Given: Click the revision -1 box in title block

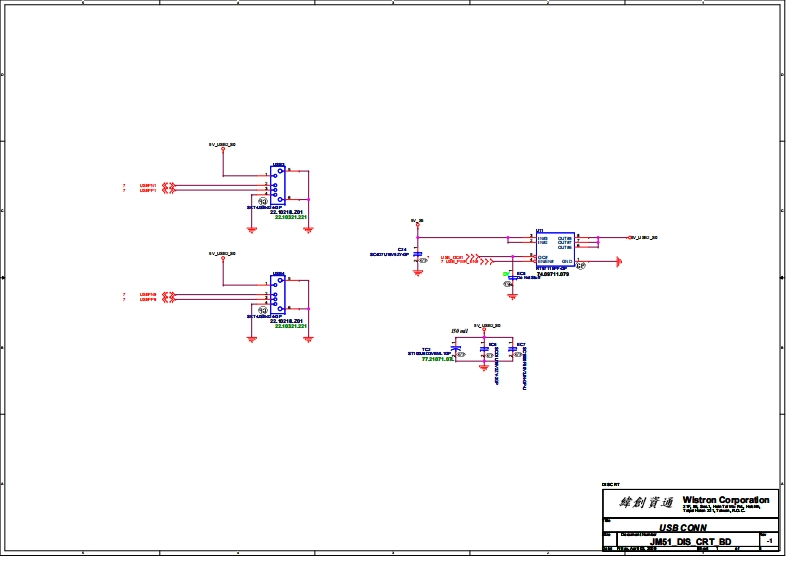Looking at the screenshot, I should [x=768, y=540].
